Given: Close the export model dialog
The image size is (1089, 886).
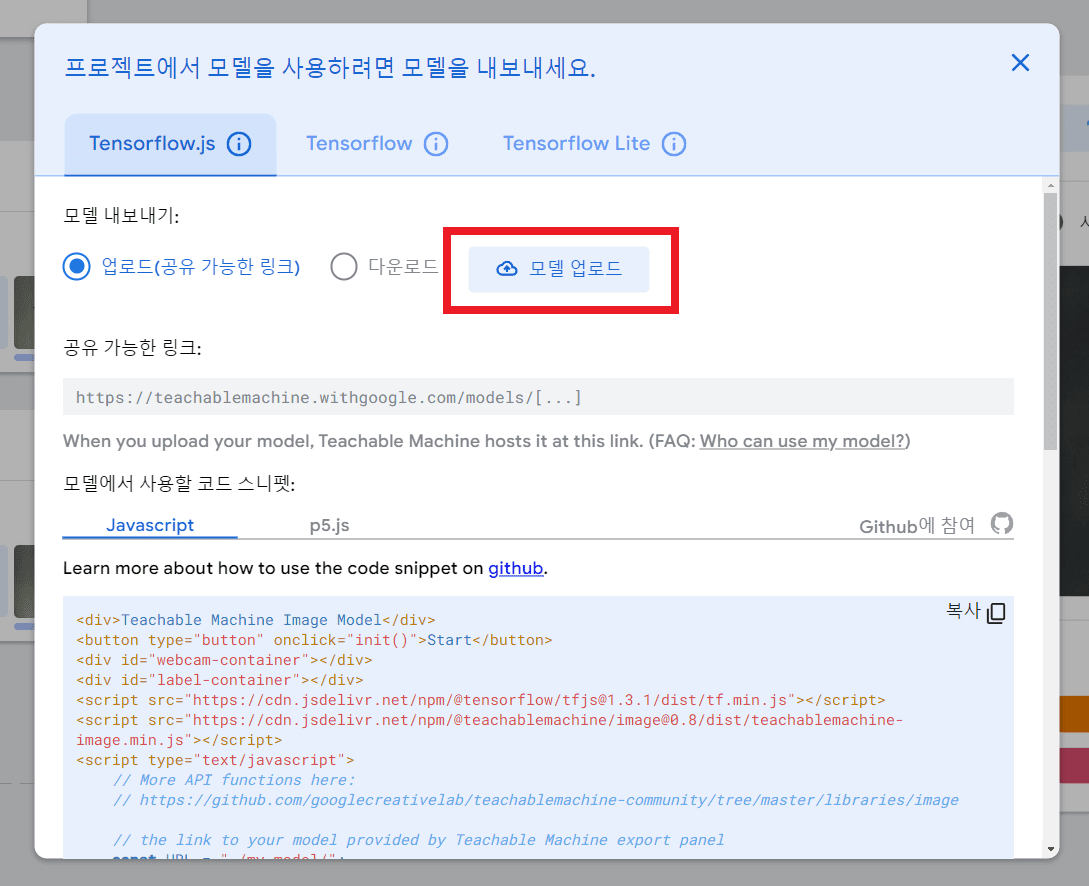Looking at the screenshot, I should (x=1020, y=63).
